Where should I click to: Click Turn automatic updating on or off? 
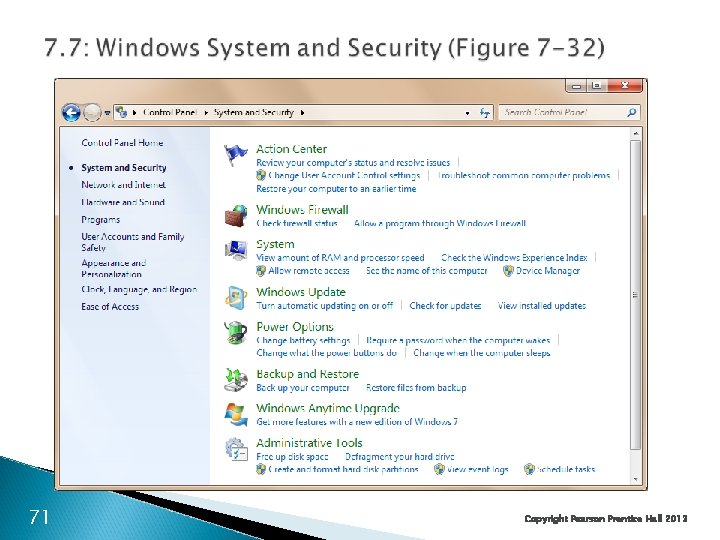click(x=325, y=306)
